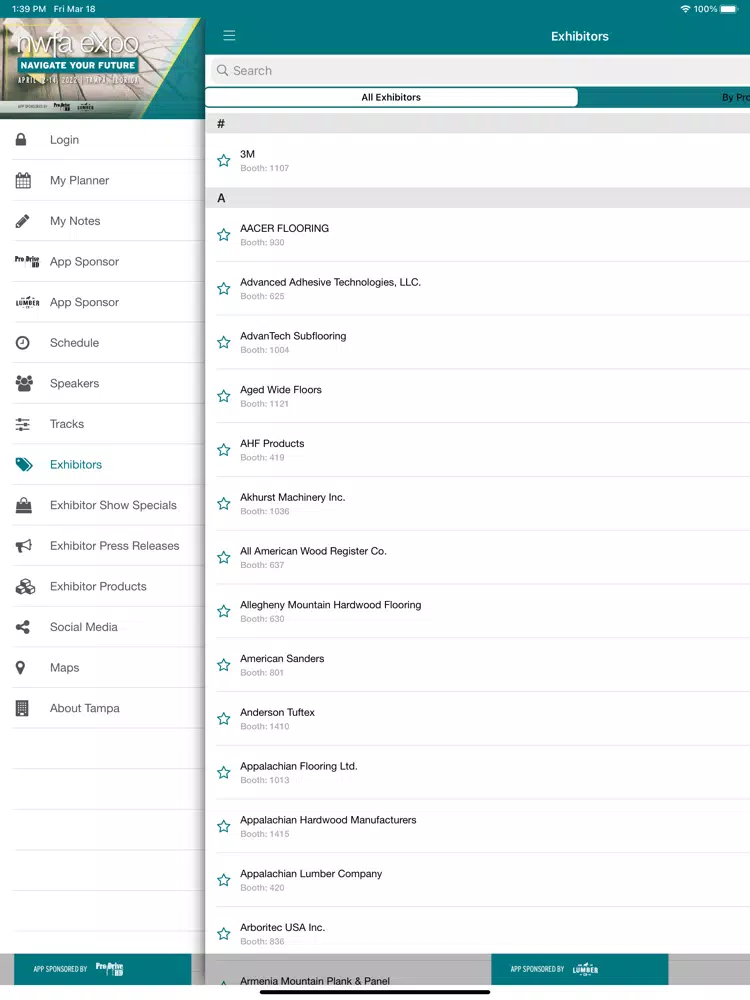
Task: Star Appalachian Lumber Company
Action: point(223,880)
